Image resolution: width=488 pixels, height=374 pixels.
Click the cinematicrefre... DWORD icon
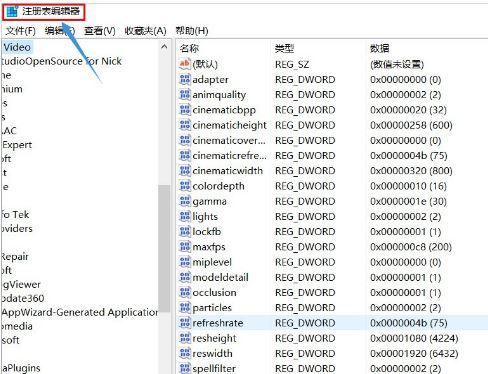tap(185, 156)
